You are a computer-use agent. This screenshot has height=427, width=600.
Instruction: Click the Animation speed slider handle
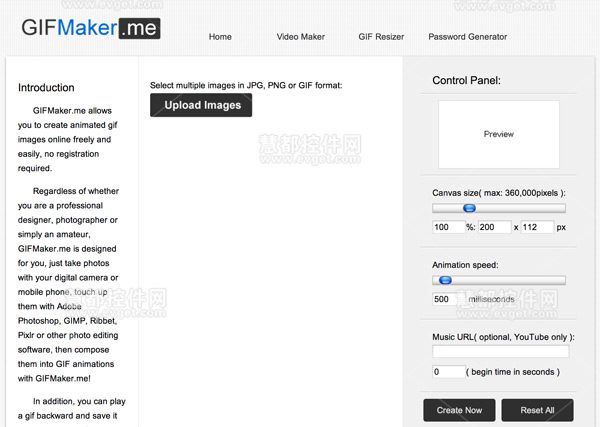coord(445,280)
